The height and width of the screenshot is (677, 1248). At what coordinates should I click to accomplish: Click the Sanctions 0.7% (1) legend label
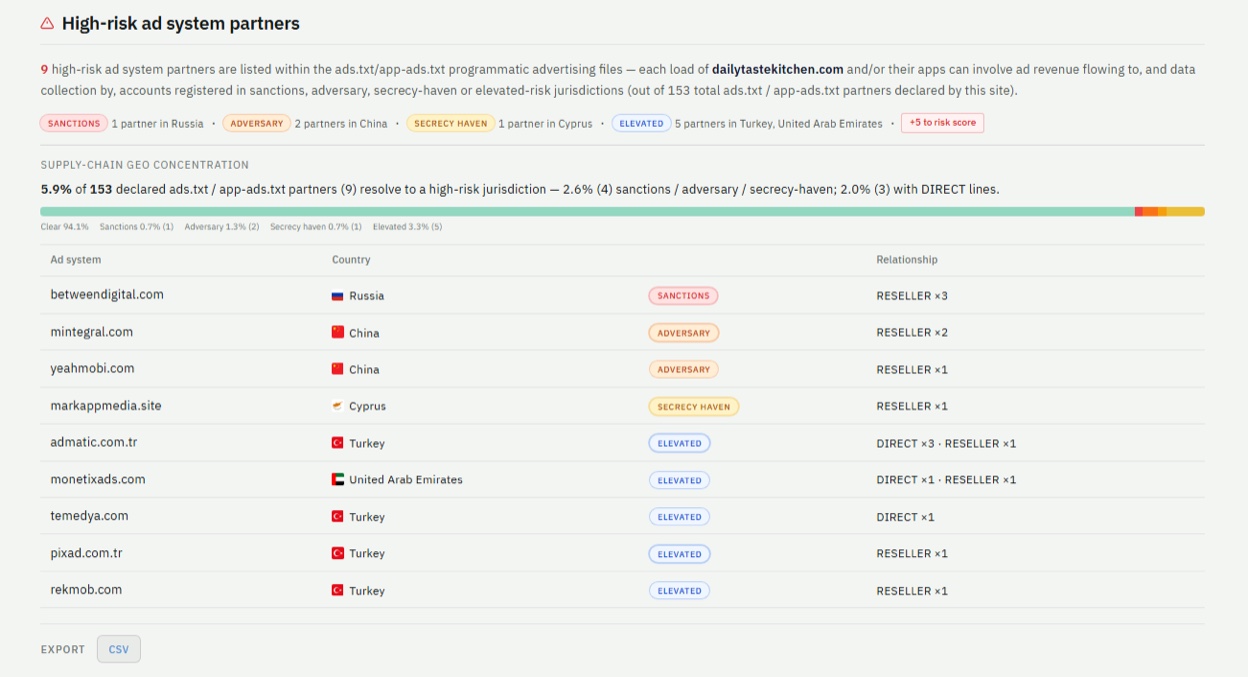(136, 227)
